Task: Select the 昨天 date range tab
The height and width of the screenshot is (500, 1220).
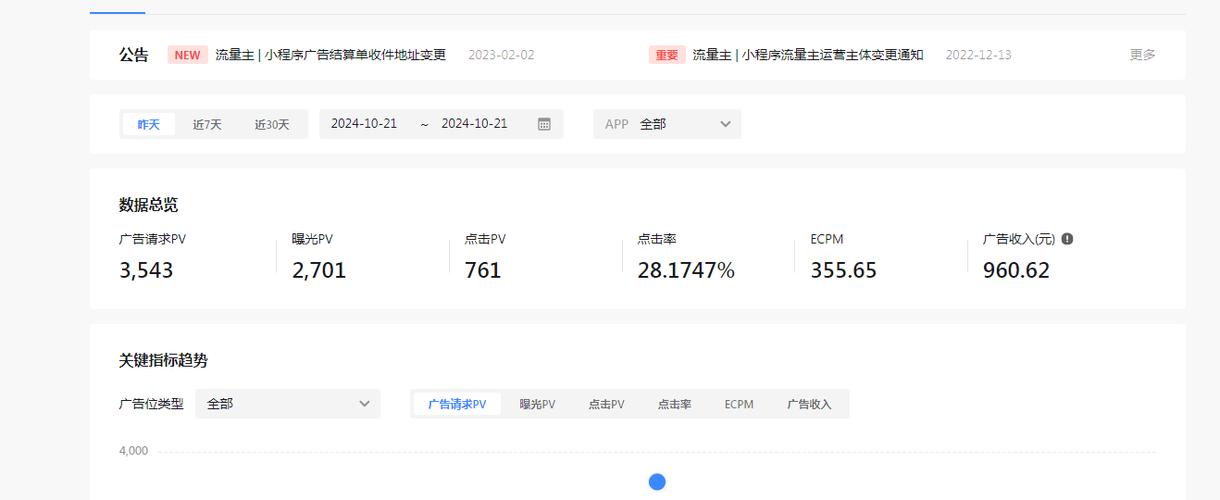Action: pos(149,124)
